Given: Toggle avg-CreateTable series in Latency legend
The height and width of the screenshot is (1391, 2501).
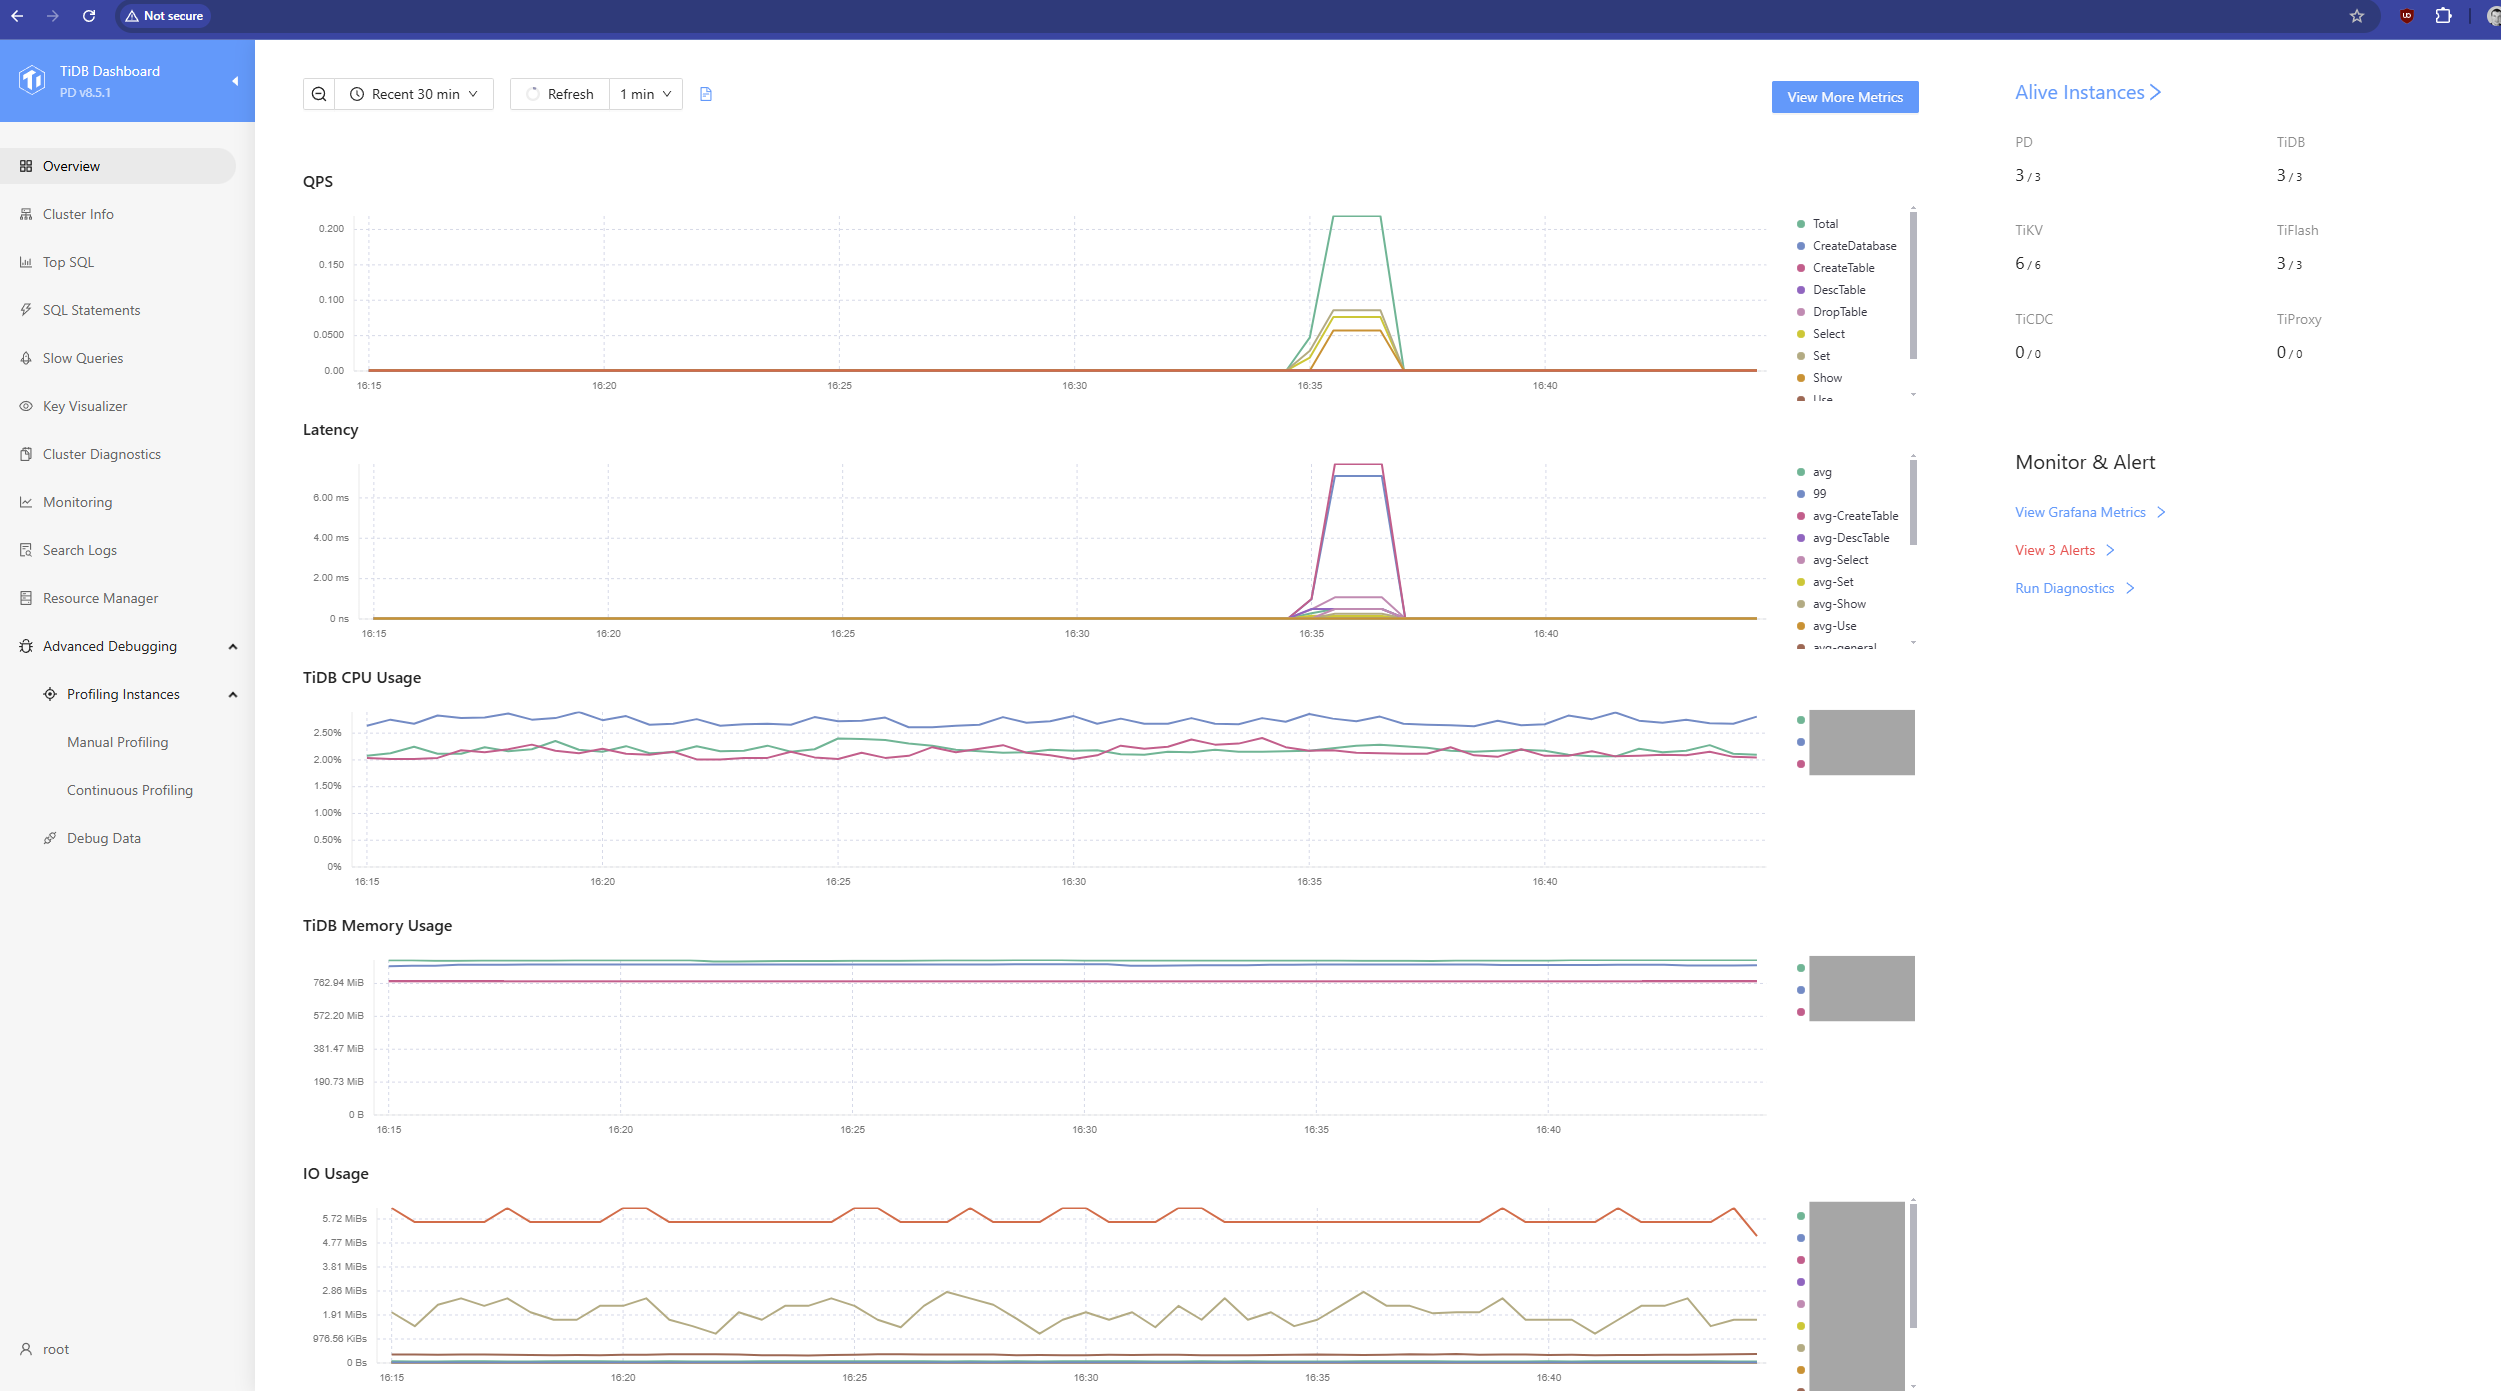Looking at the screenshot, I should [1847, 516].
